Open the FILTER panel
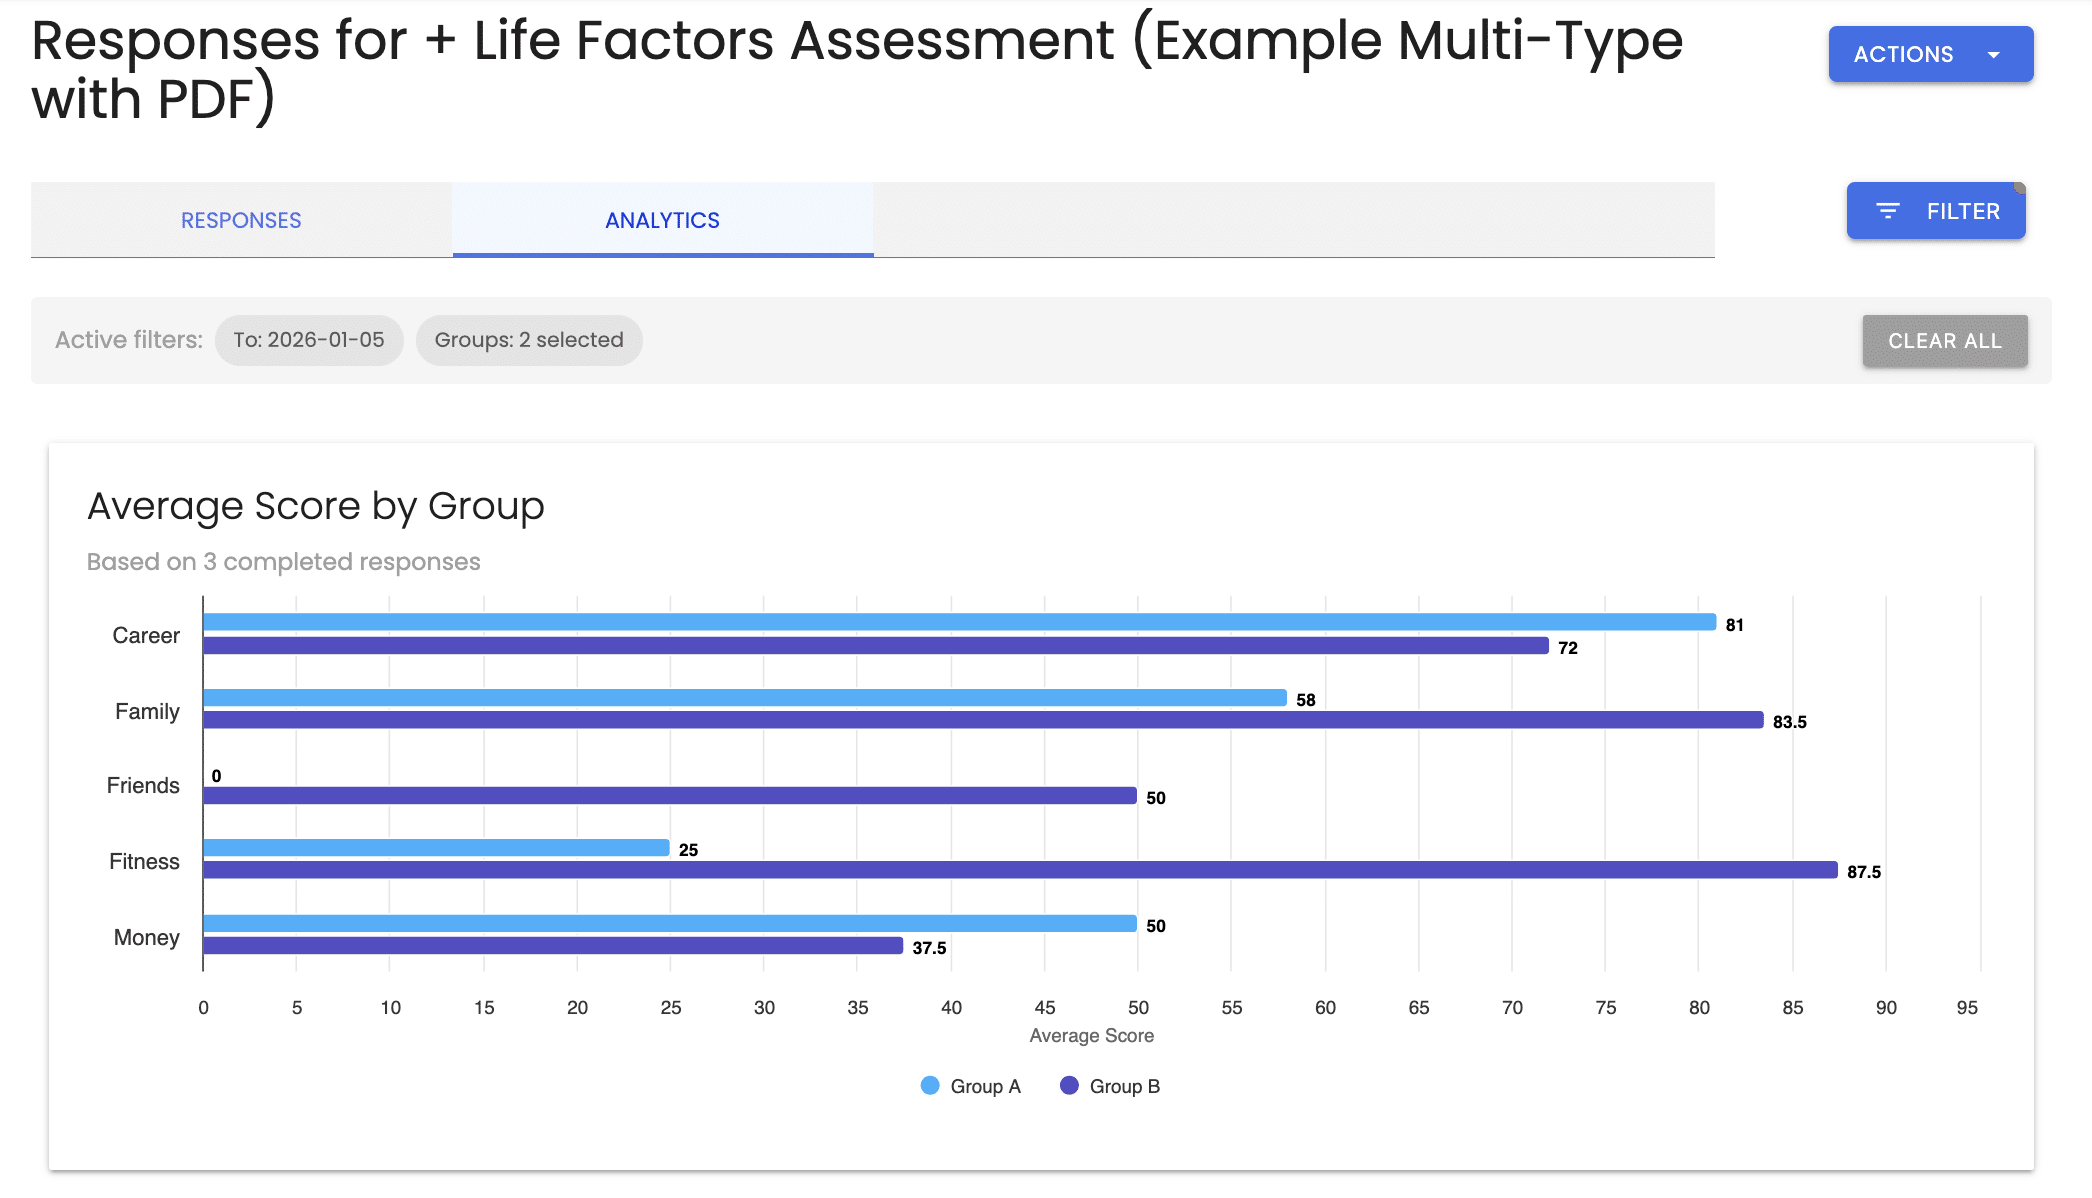2092x1198 pixels. (x=1936, y=211)
